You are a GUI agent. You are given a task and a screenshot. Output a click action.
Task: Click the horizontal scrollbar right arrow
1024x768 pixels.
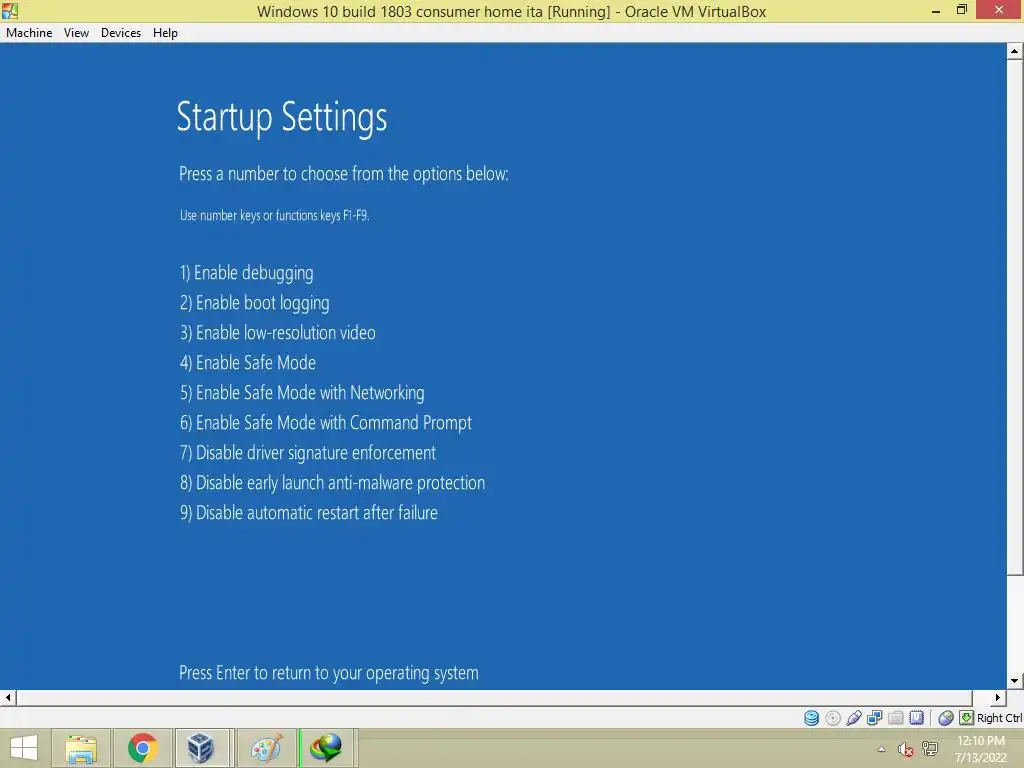[x=997, y=697]
